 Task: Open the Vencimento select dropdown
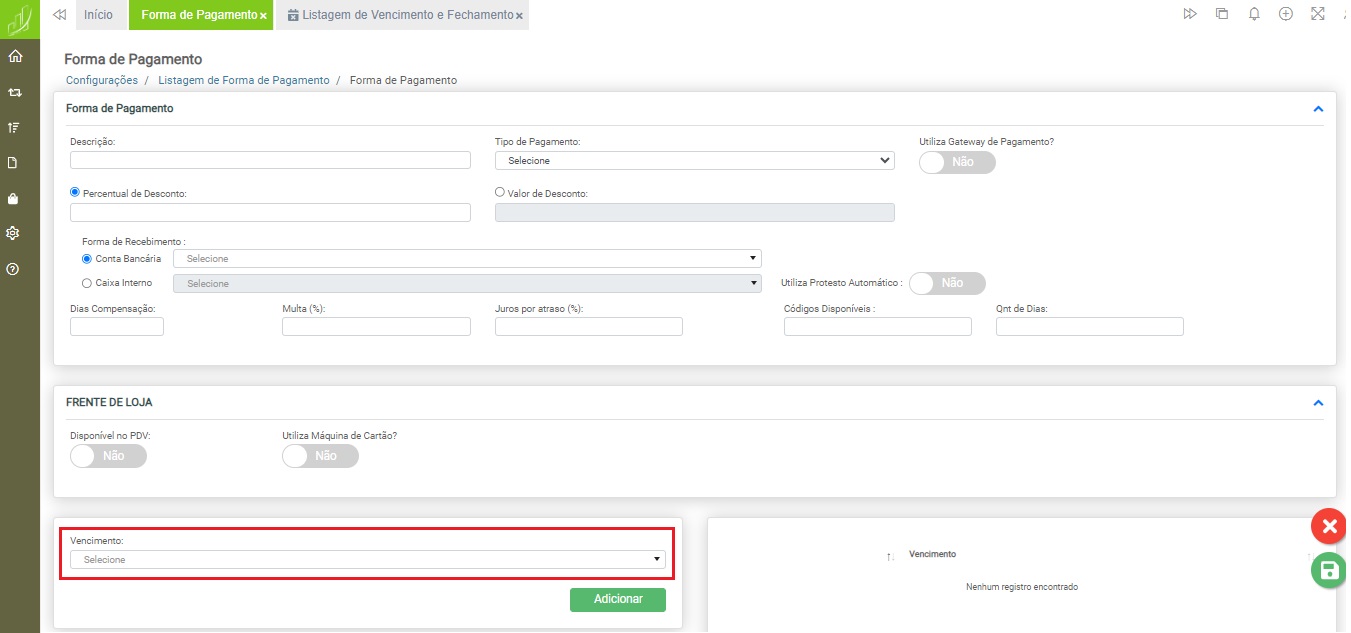[x=367, y=559]
